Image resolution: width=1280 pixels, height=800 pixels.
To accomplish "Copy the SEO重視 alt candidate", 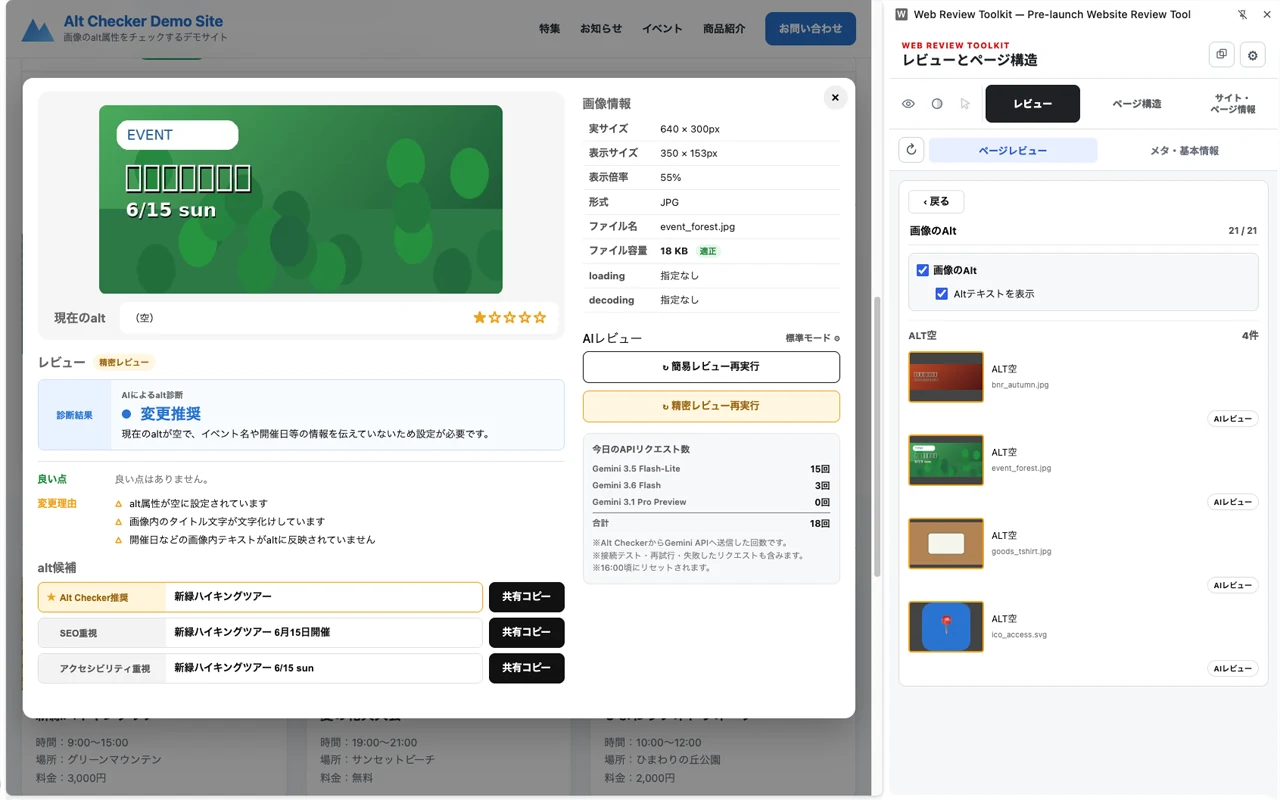I will [526, 632].
